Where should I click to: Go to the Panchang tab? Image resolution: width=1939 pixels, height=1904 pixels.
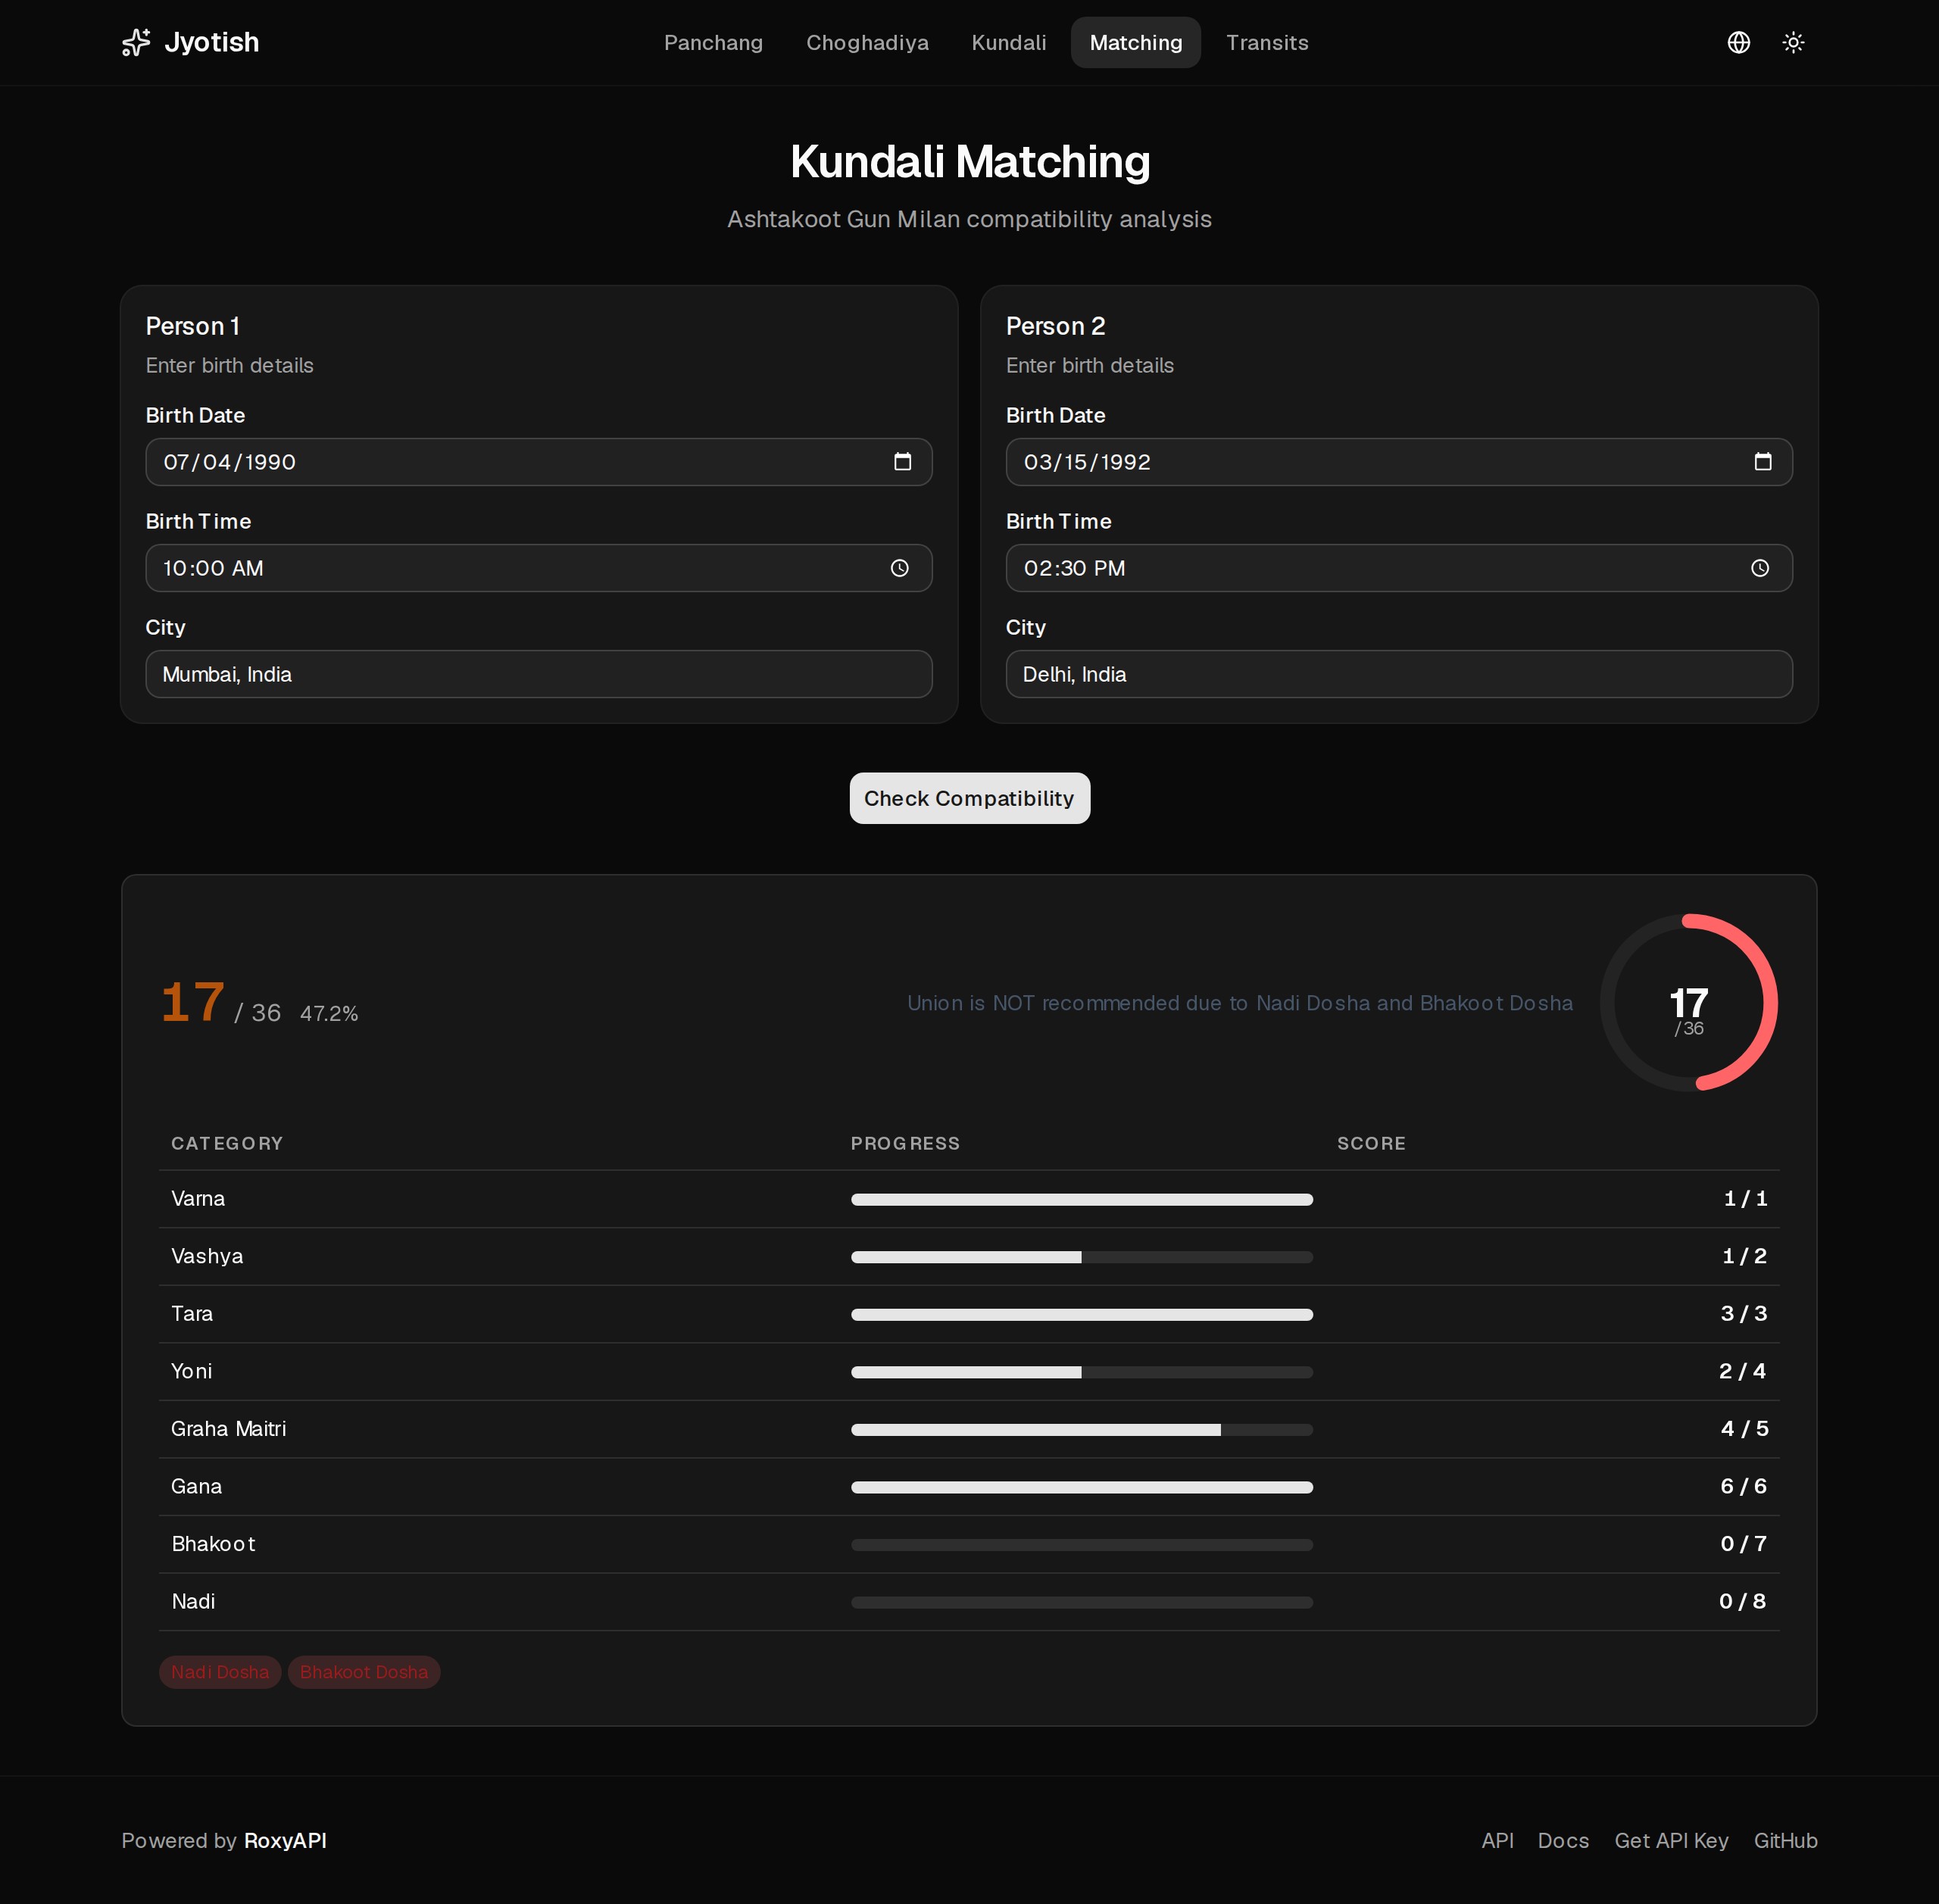(713, 42)
